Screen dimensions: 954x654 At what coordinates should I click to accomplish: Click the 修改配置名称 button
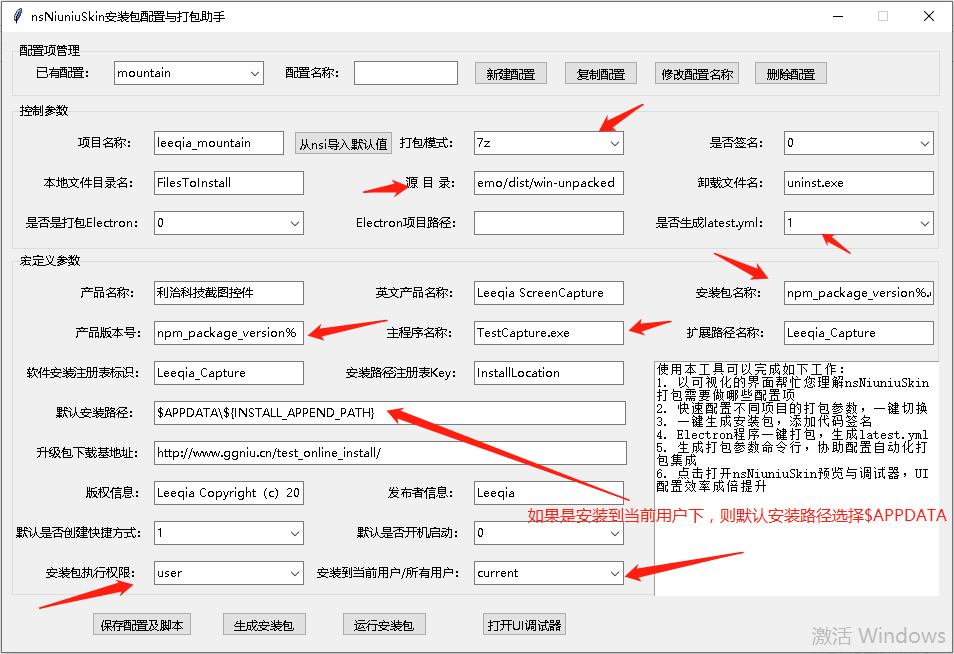point(697,74)
